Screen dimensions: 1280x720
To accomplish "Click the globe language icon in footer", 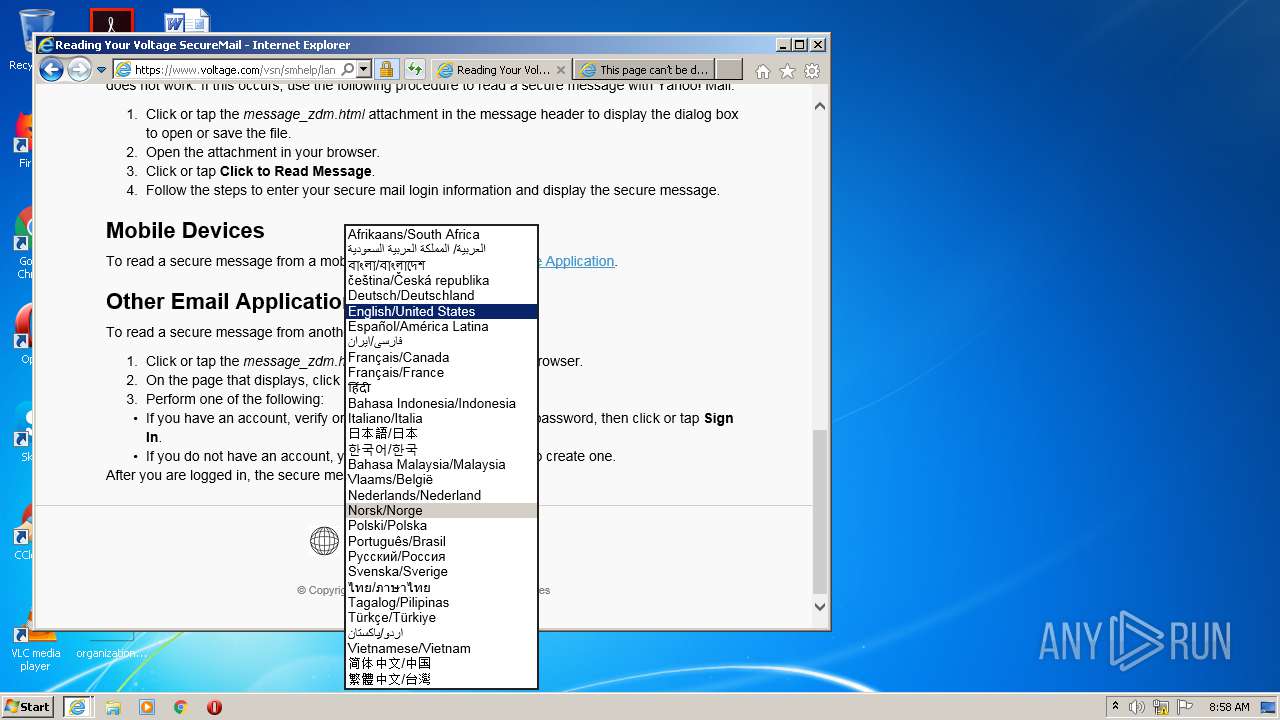I will [324, 541].
